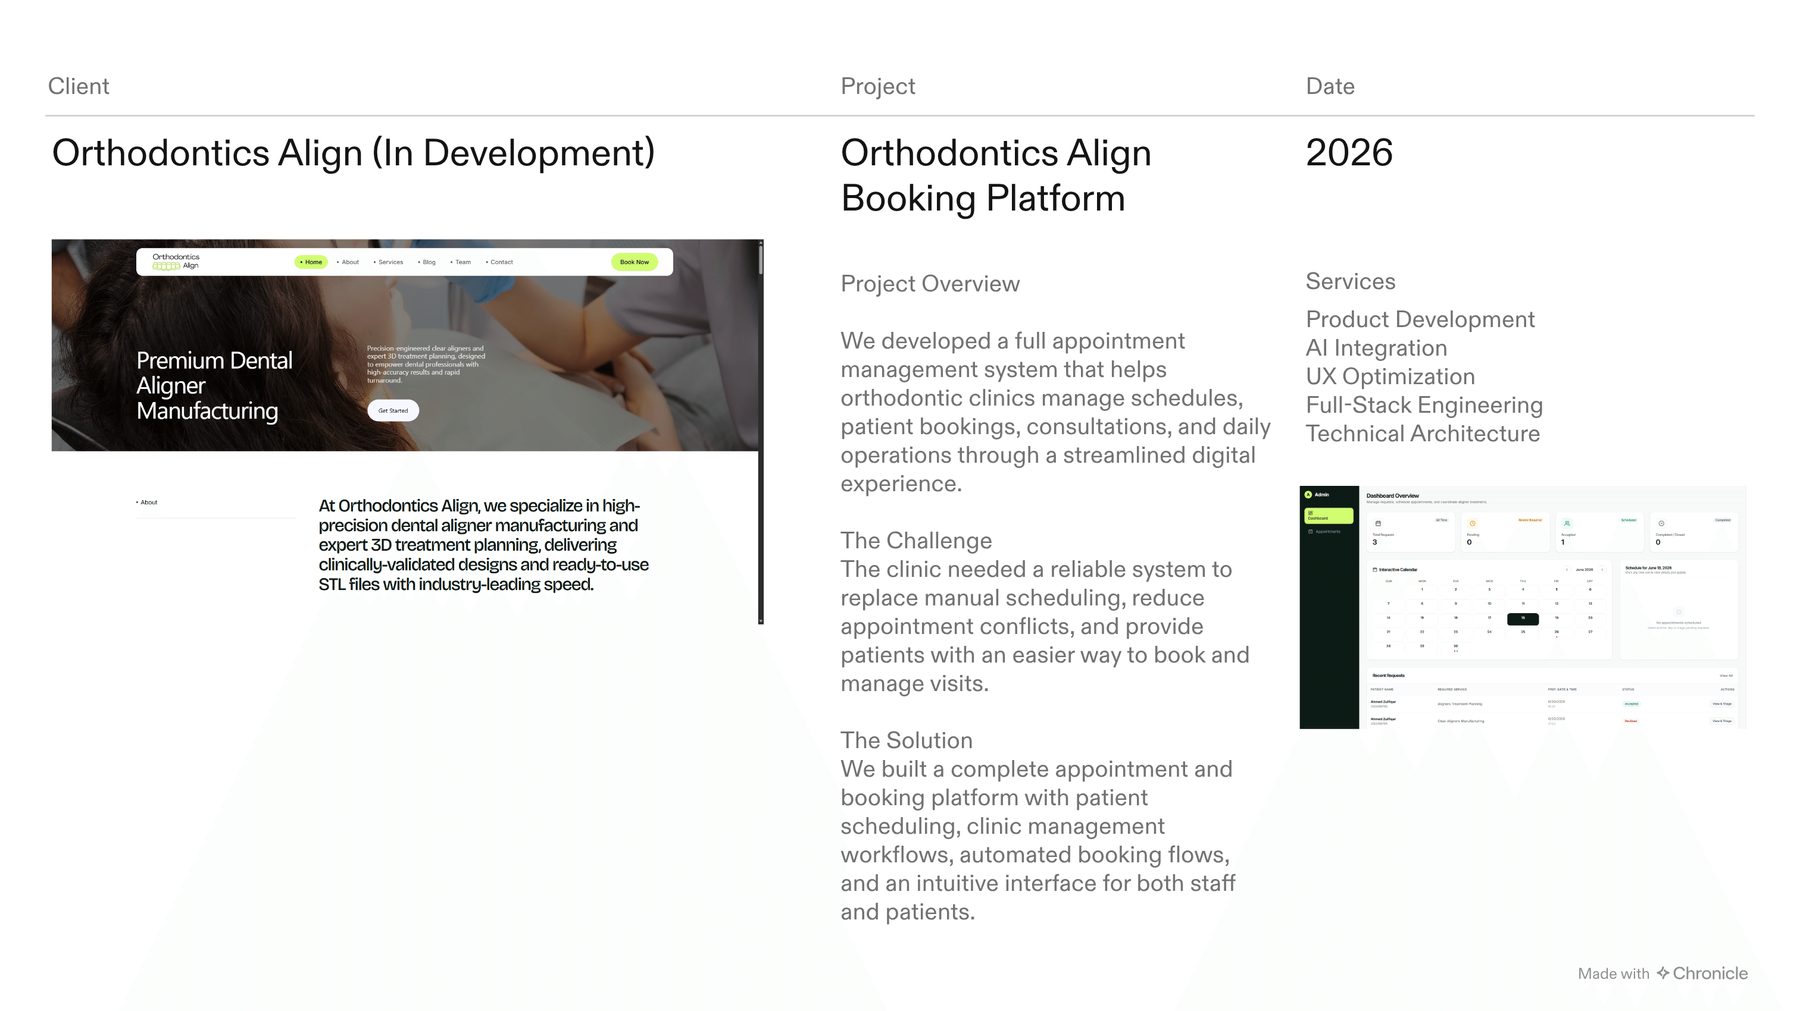Viewport: 1800px width, 1011px height.
Task: Click the 'AI Integration' service text
Action: point(1376,348)
